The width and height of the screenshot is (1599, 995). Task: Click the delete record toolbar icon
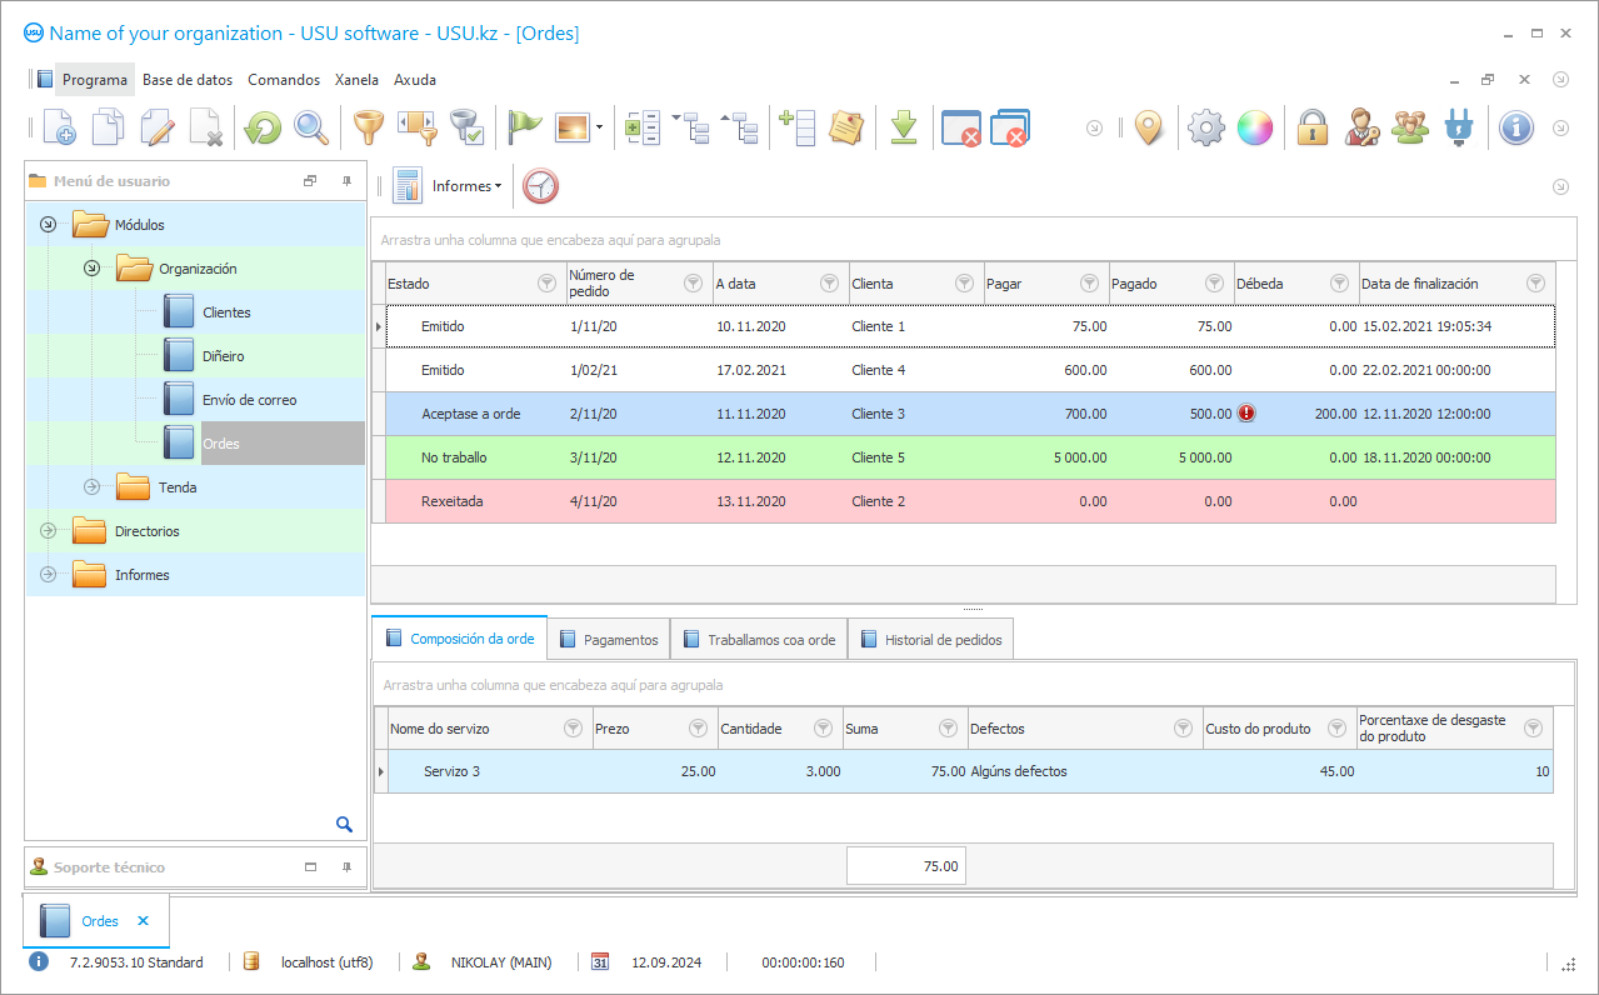pyautogui.click(x=206, y=128)
